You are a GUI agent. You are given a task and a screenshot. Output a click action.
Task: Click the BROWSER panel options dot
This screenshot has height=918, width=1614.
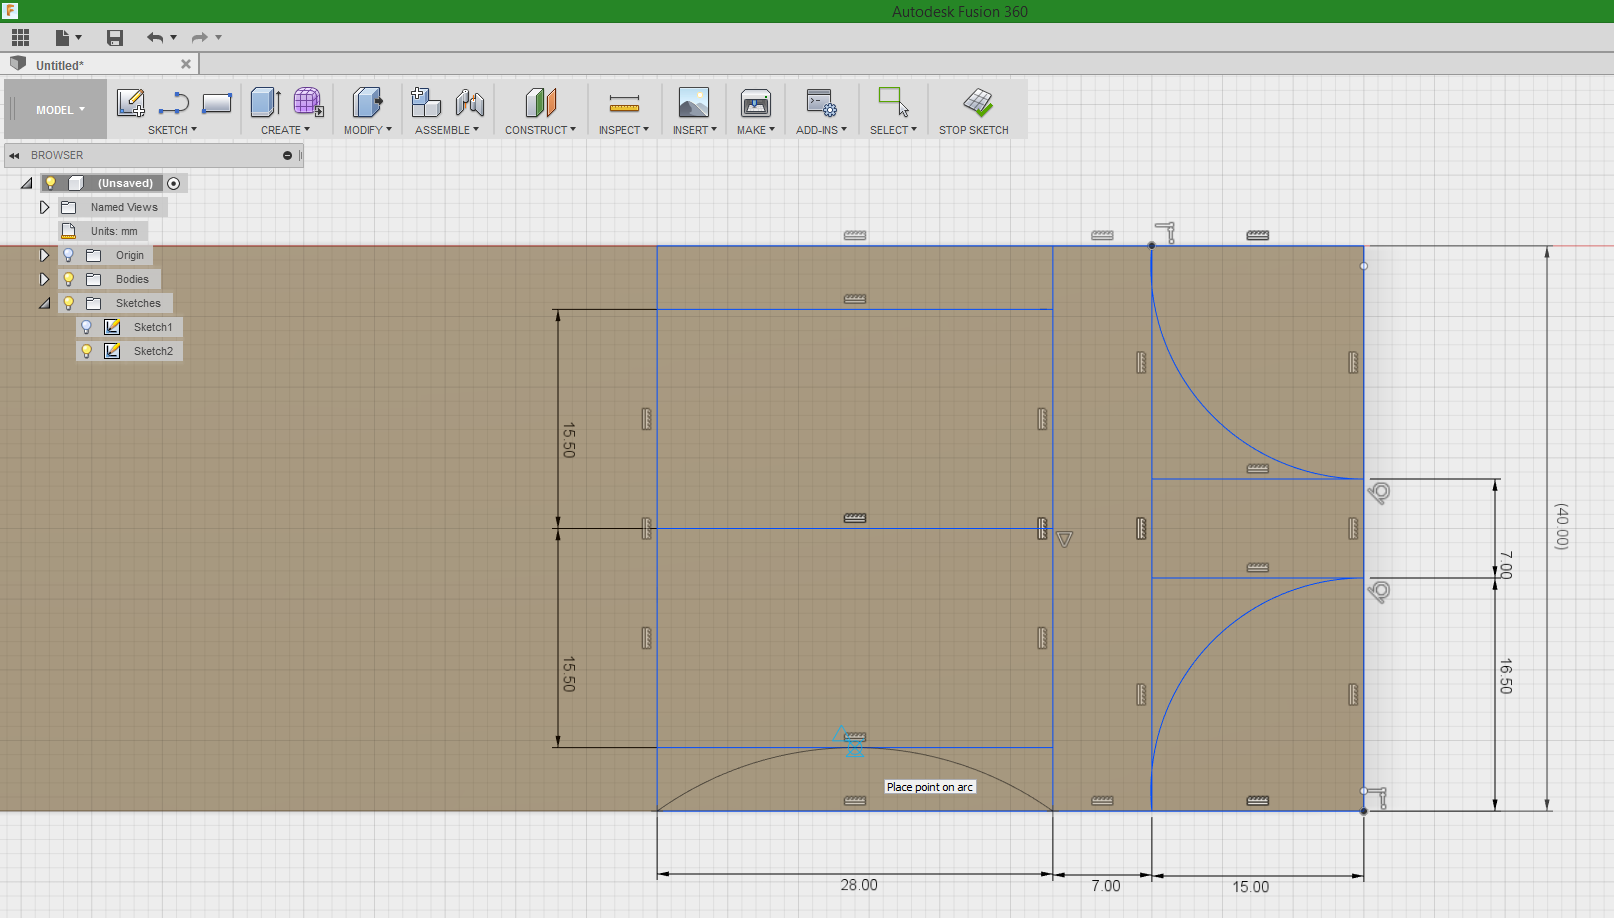click(x=287, y=155)
